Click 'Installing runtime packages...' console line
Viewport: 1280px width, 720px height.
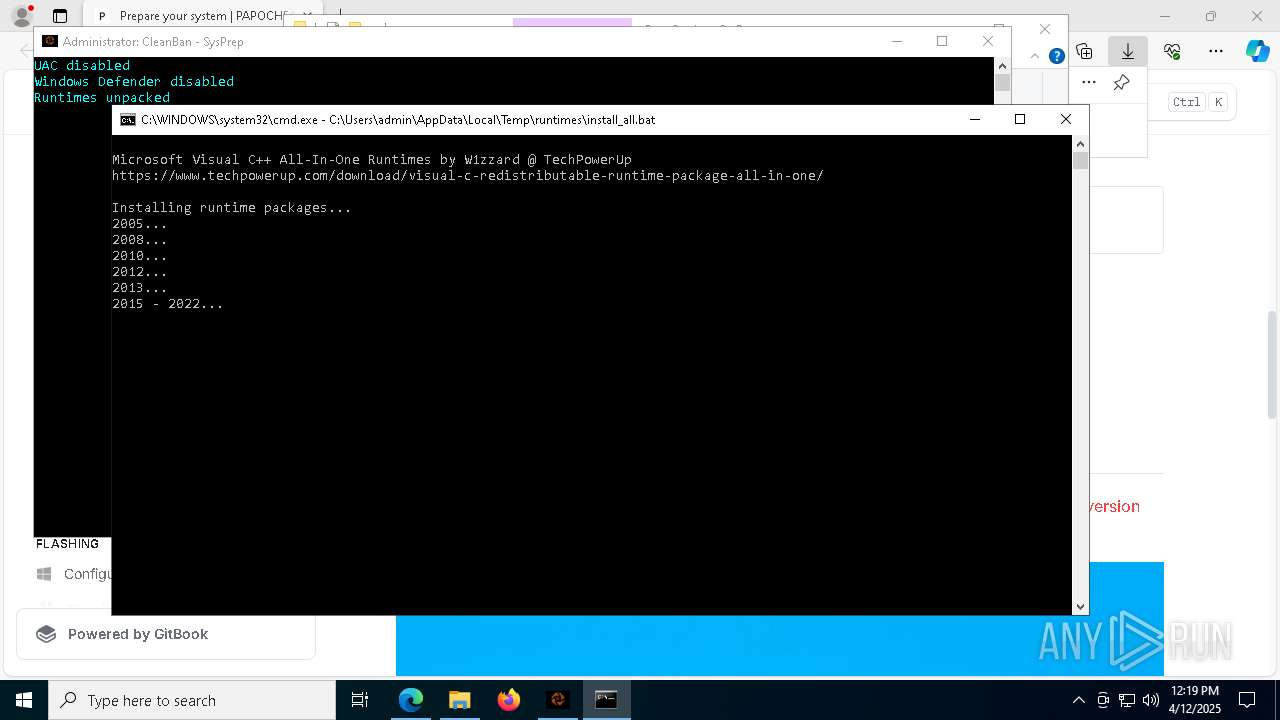(x=231, y=208)
